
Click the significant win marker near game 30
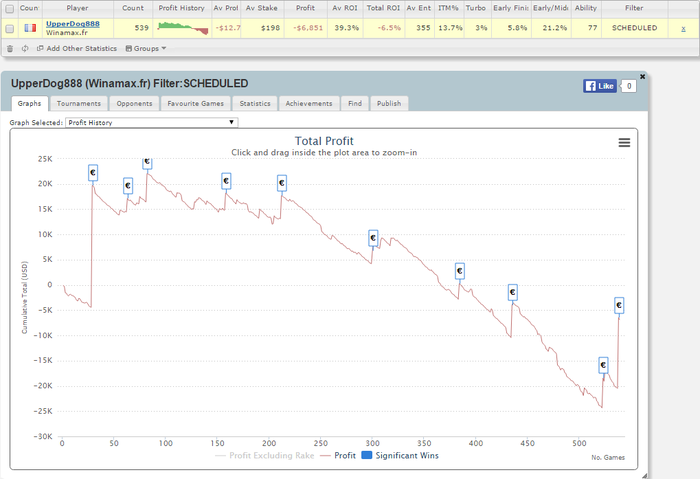93,173
